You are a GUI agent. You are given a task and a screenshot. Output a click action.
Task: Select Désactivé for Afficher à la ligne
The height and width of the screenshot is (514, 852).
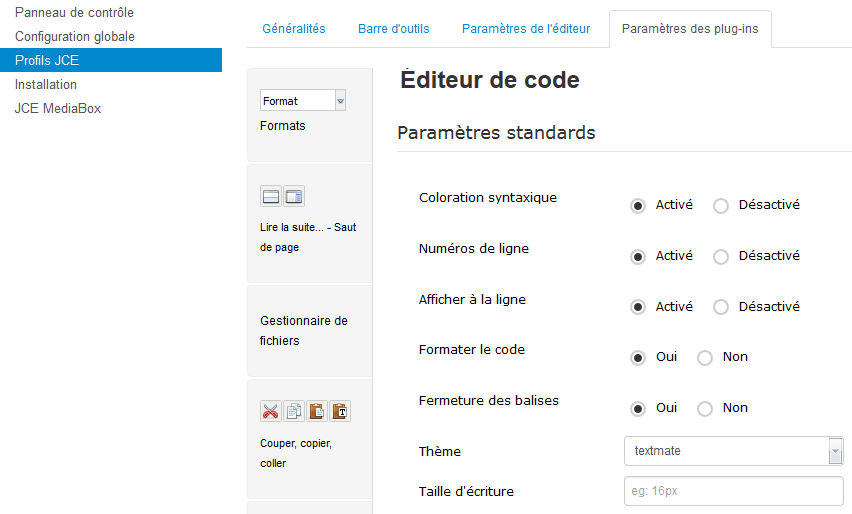[721, 307]
